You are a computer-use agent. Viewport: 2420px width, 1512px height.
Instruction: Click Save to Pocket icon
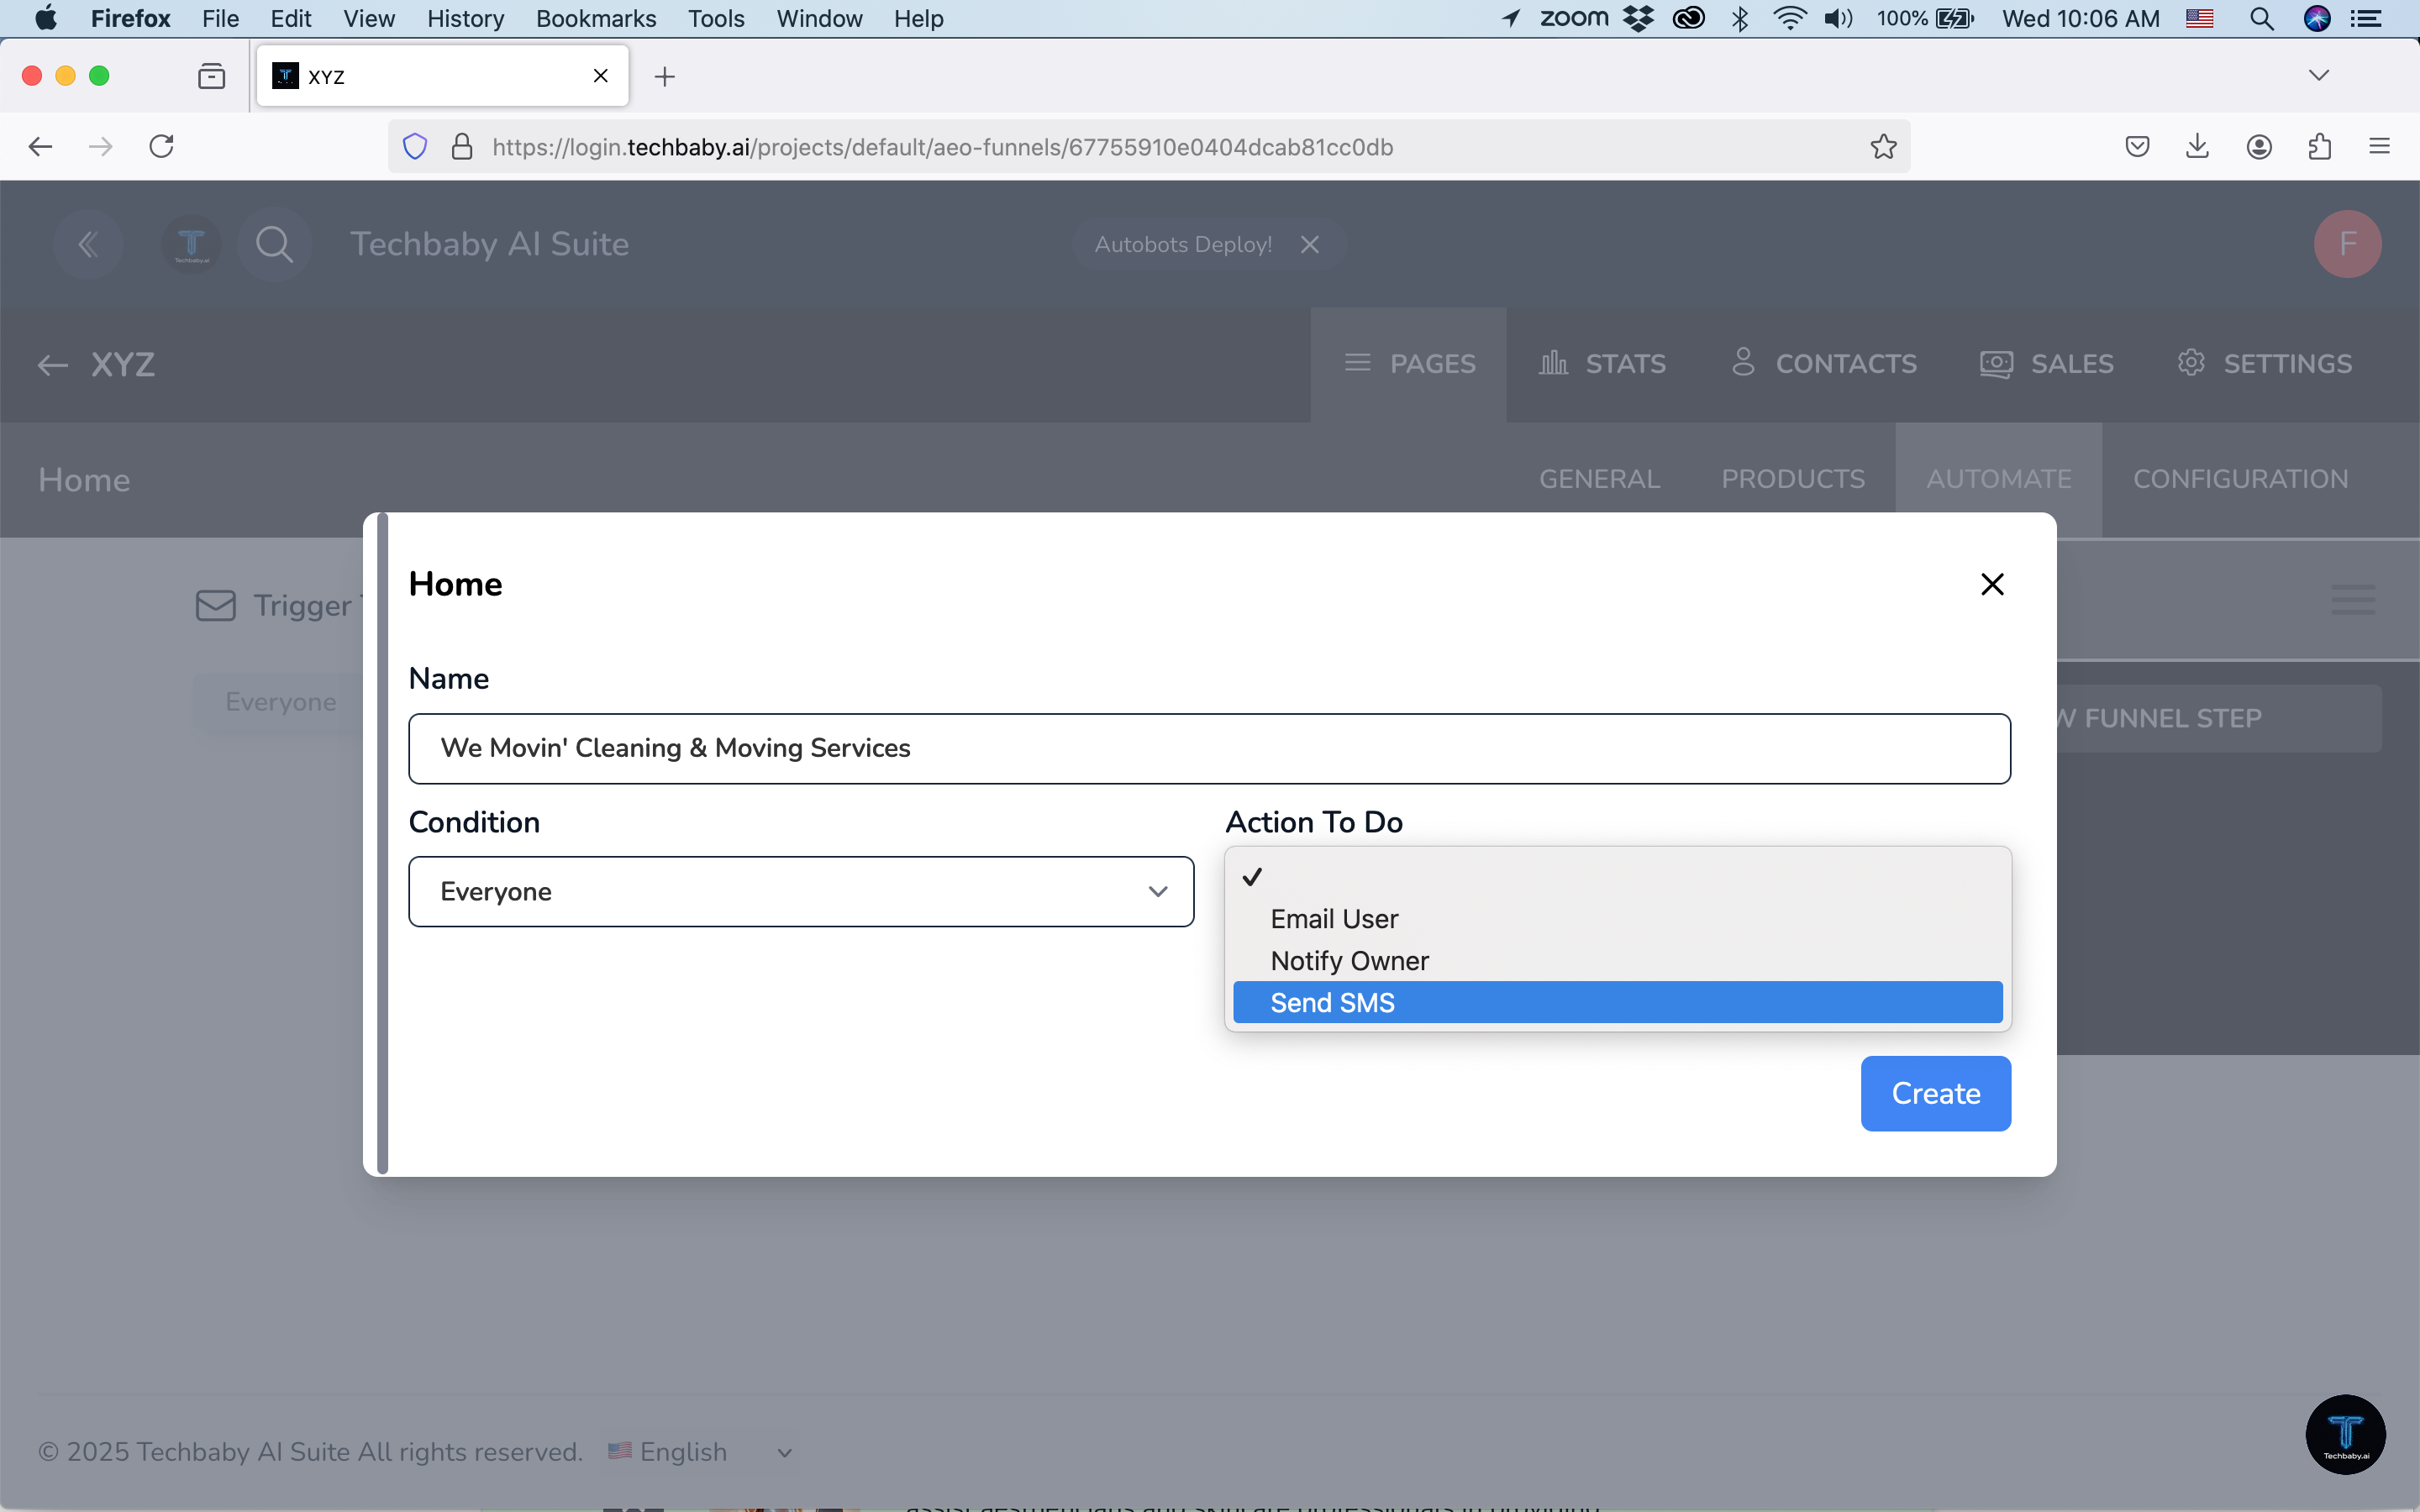pos(2137,147)
